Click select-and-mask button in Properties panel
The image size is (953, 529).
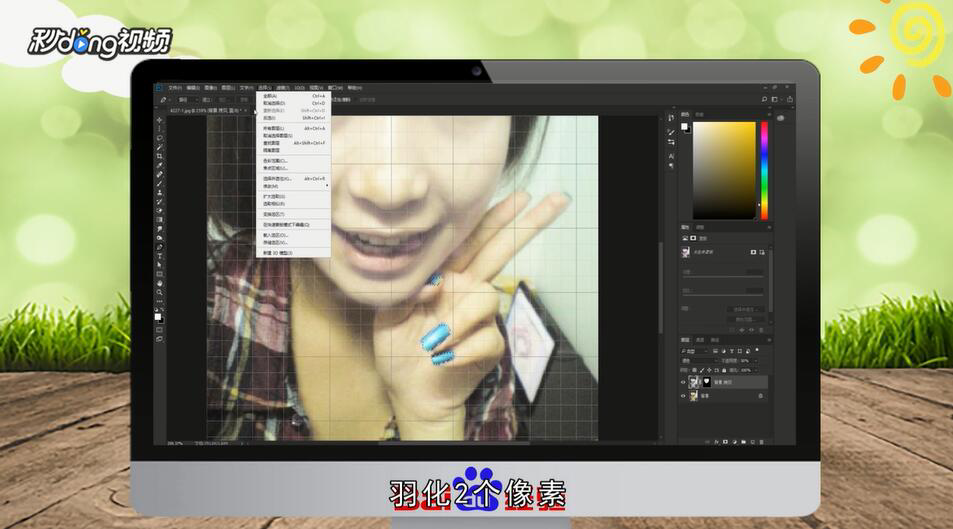click(746, 309)
